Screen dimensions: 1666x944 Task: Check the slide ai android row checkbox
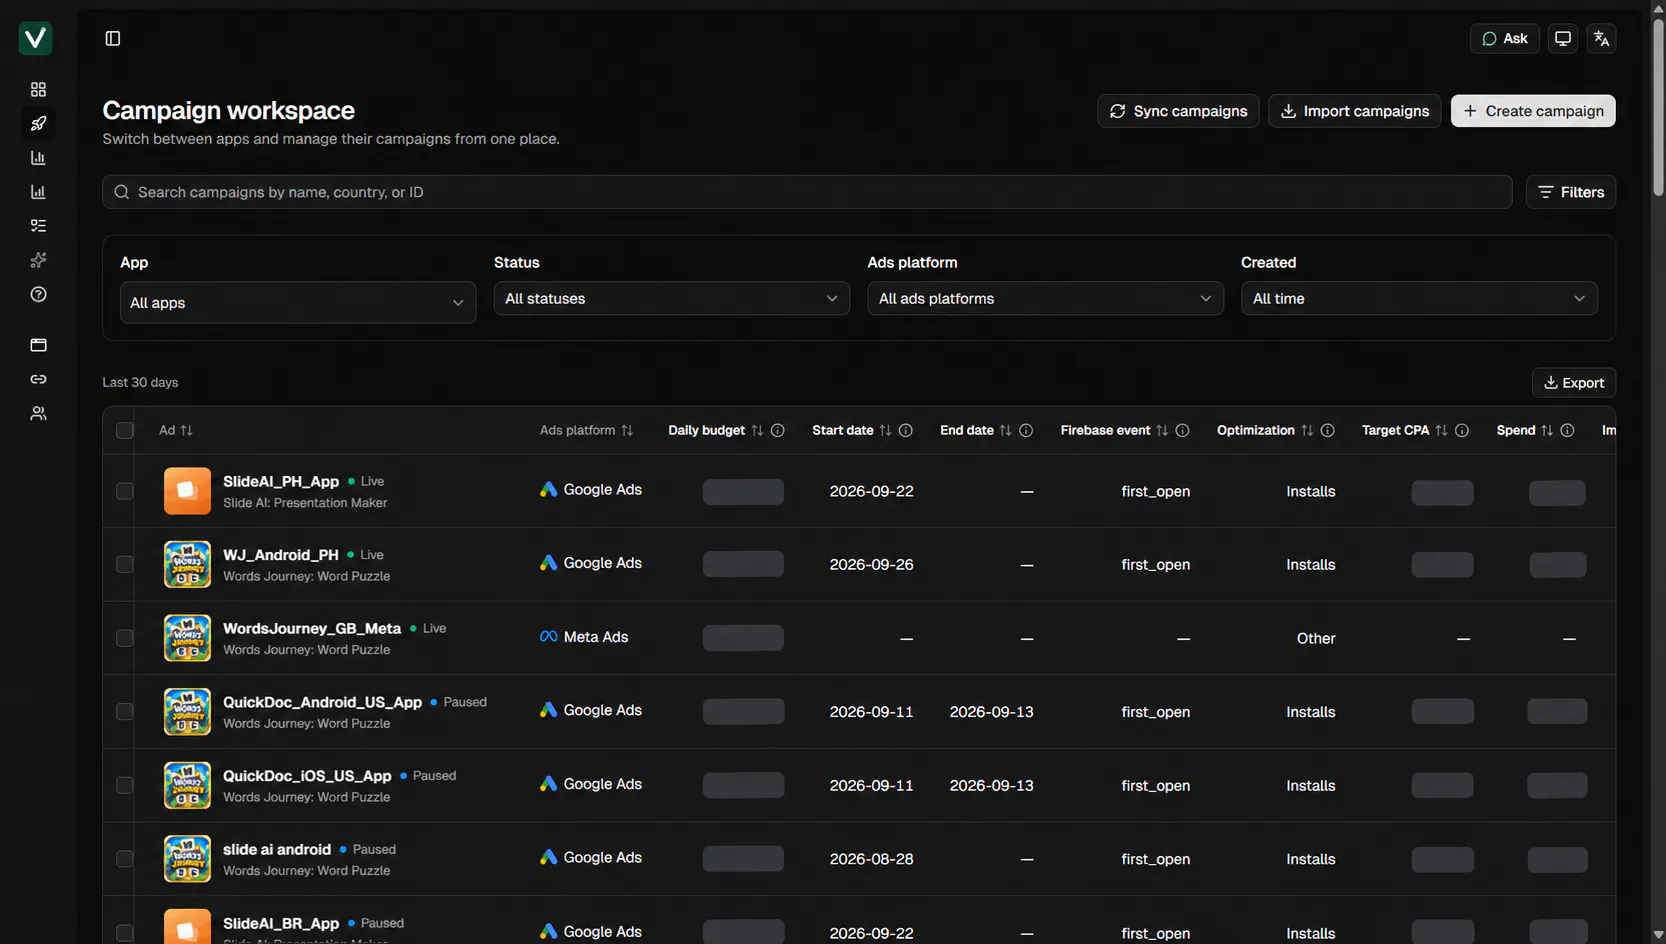pyautogui.click(x=125, y=858)
